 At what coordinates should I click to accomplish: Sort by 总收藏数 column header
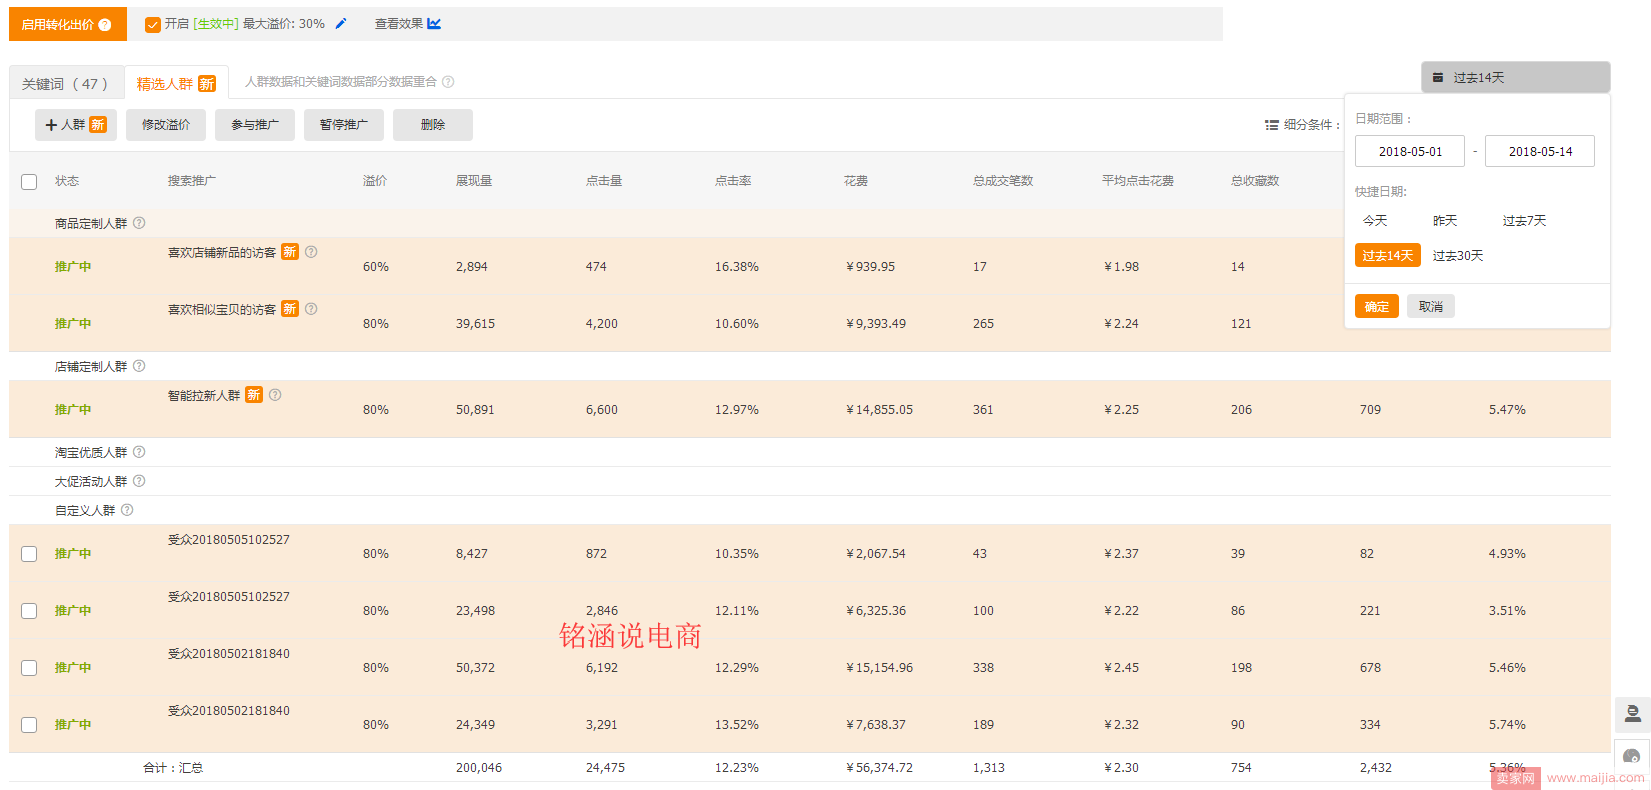(1255, 181)
